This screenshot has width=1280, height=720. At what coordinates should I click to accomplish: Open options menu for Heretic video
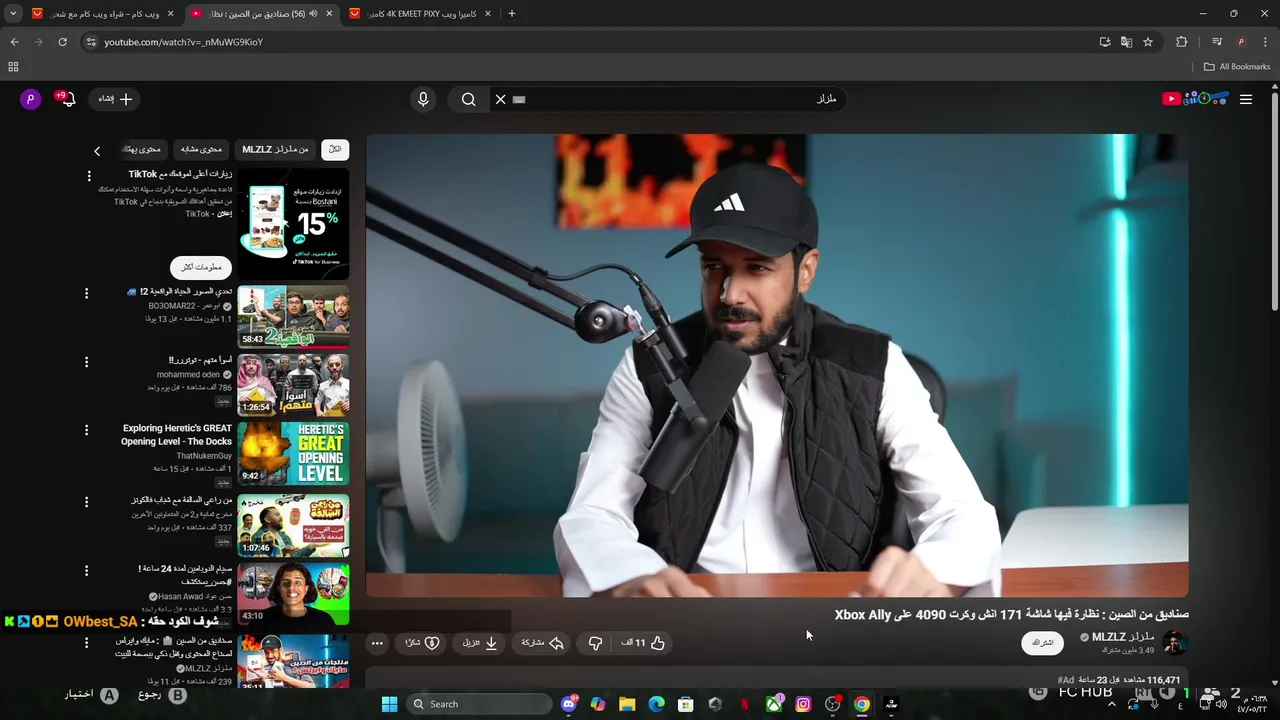point(86,430)
